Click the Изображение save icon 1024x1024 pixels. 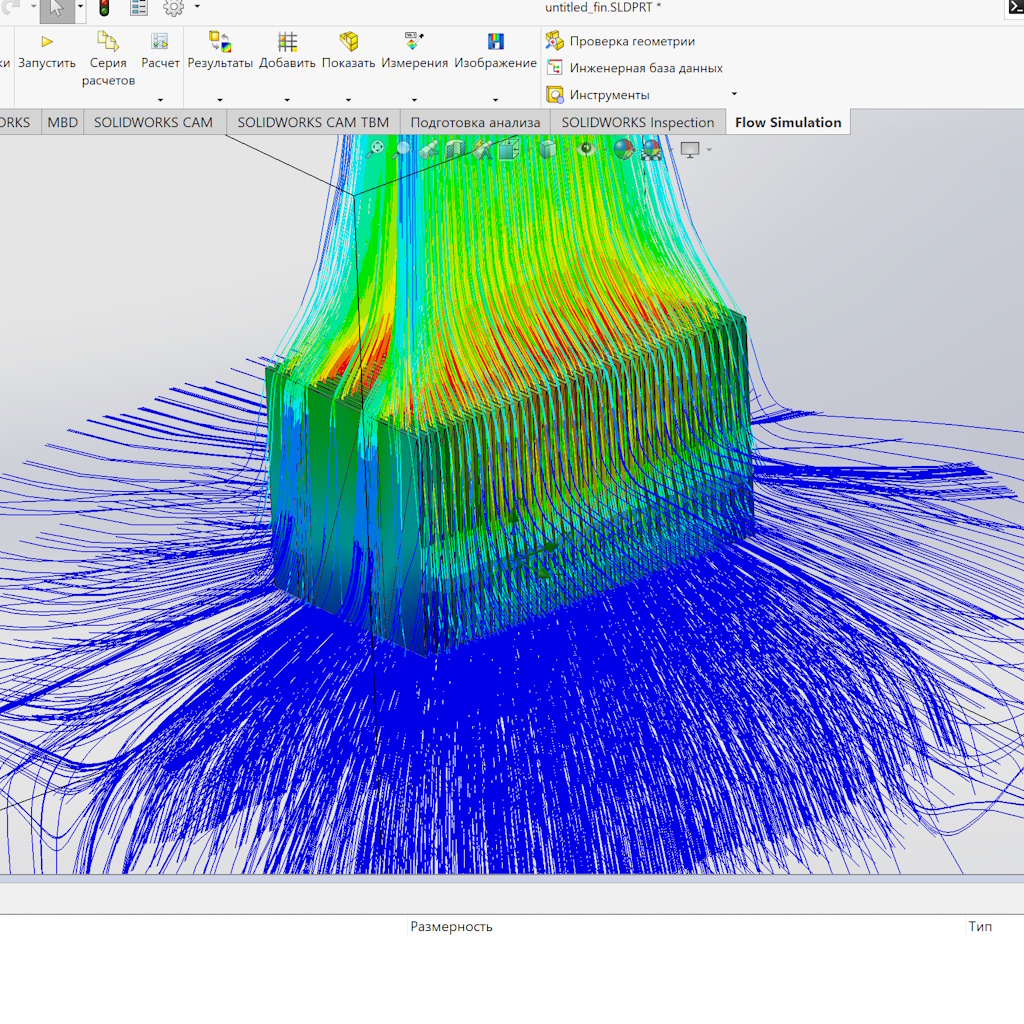[495, 42]
